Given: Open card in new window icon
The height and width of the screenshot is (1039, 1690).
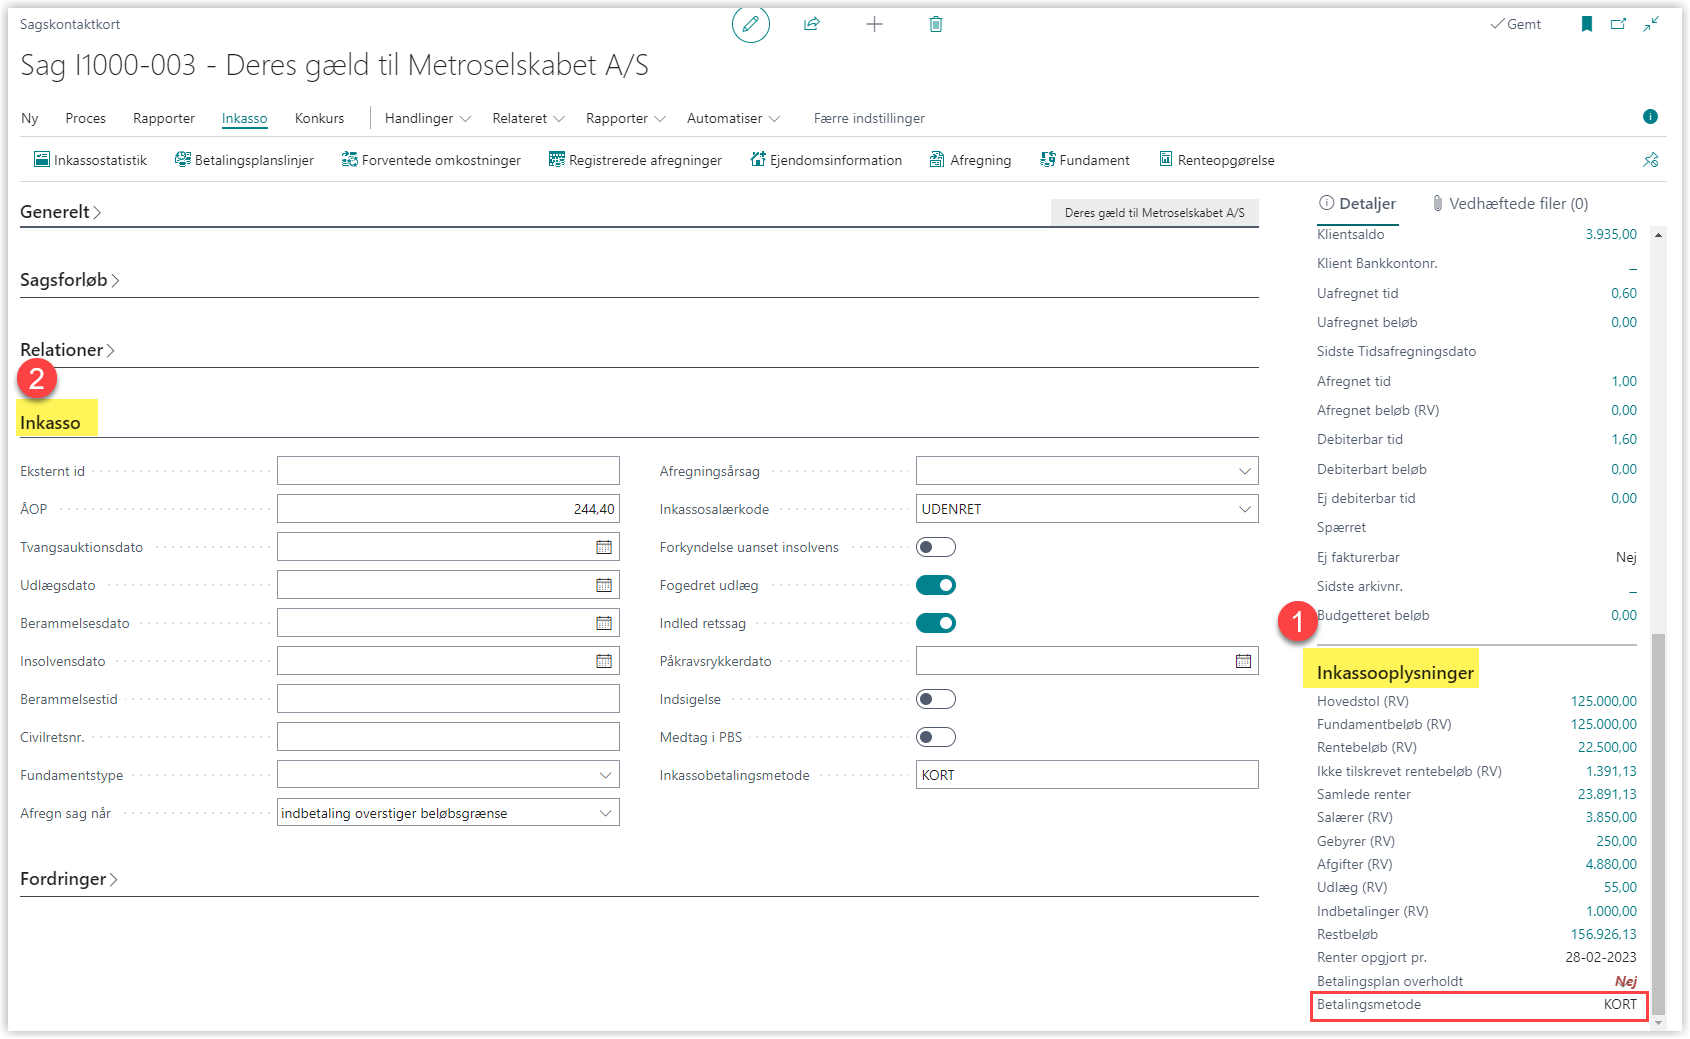Looking at the screenshot, I should point(1618,24).
